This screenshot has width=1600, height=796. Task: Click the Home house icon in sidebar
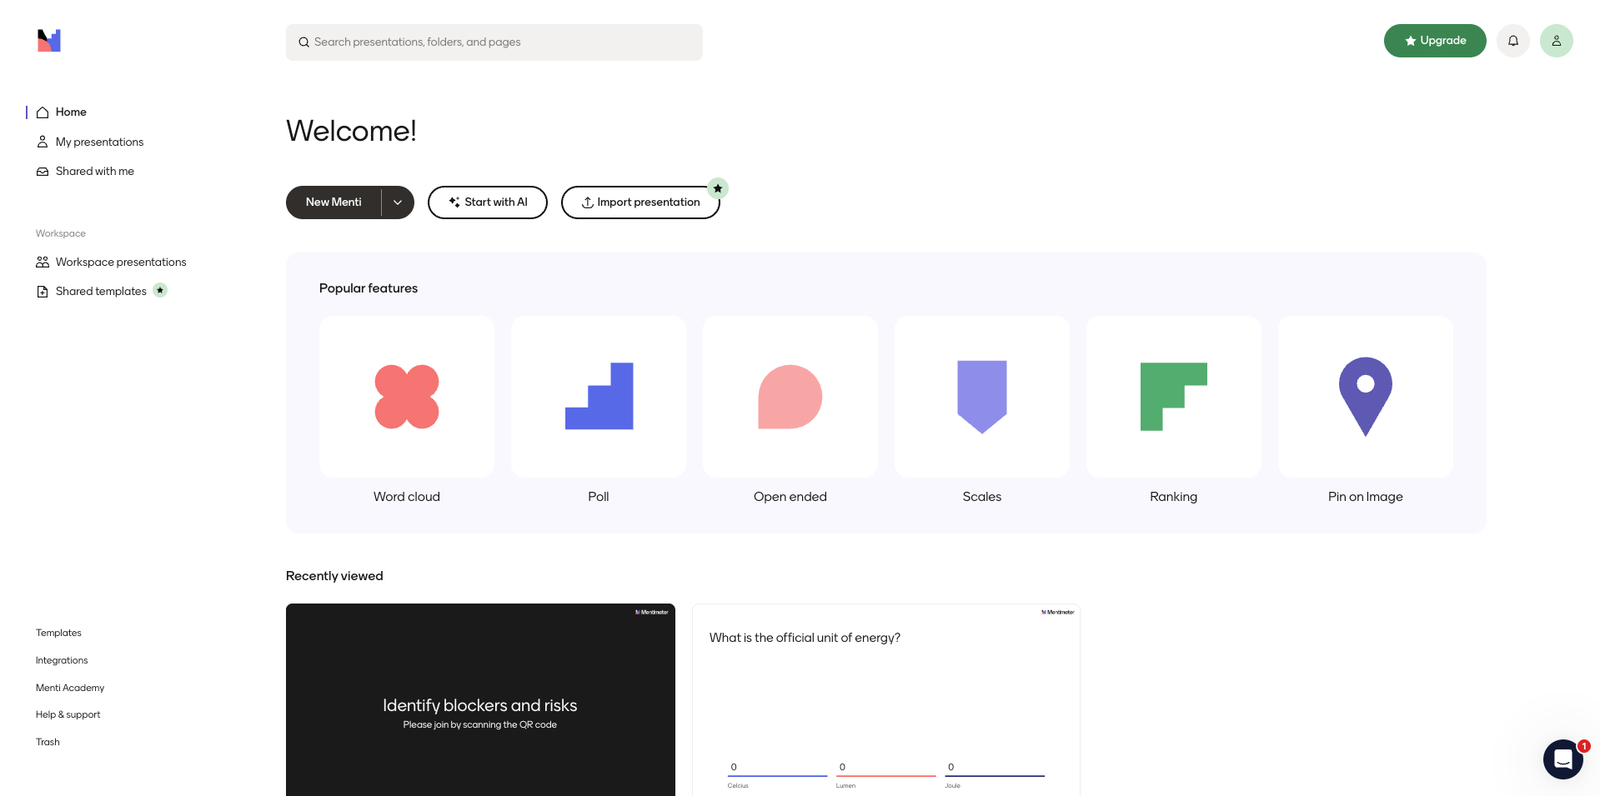coord(42,112)
